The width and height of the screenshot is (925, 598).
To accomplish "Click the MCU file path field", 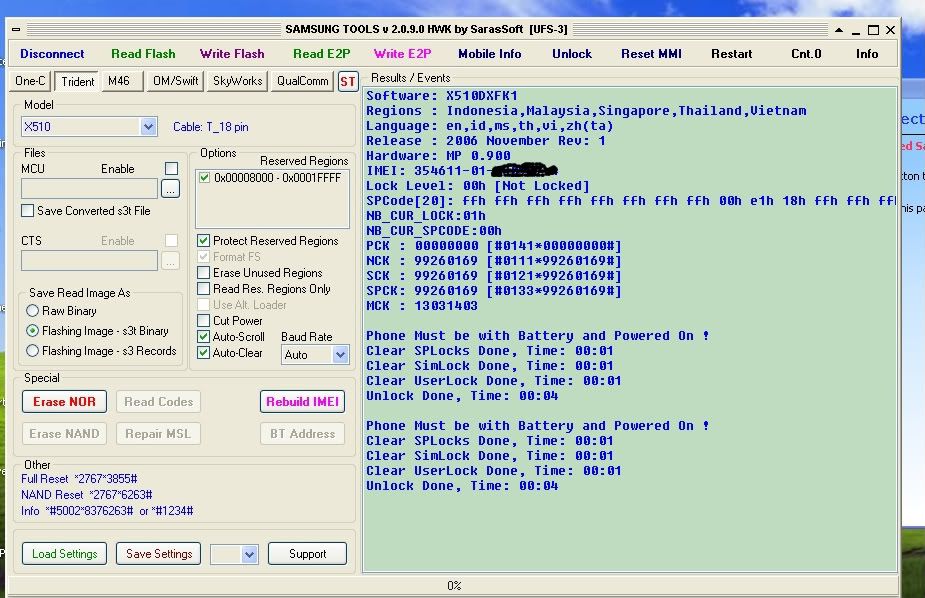I will tap(90, 189).
